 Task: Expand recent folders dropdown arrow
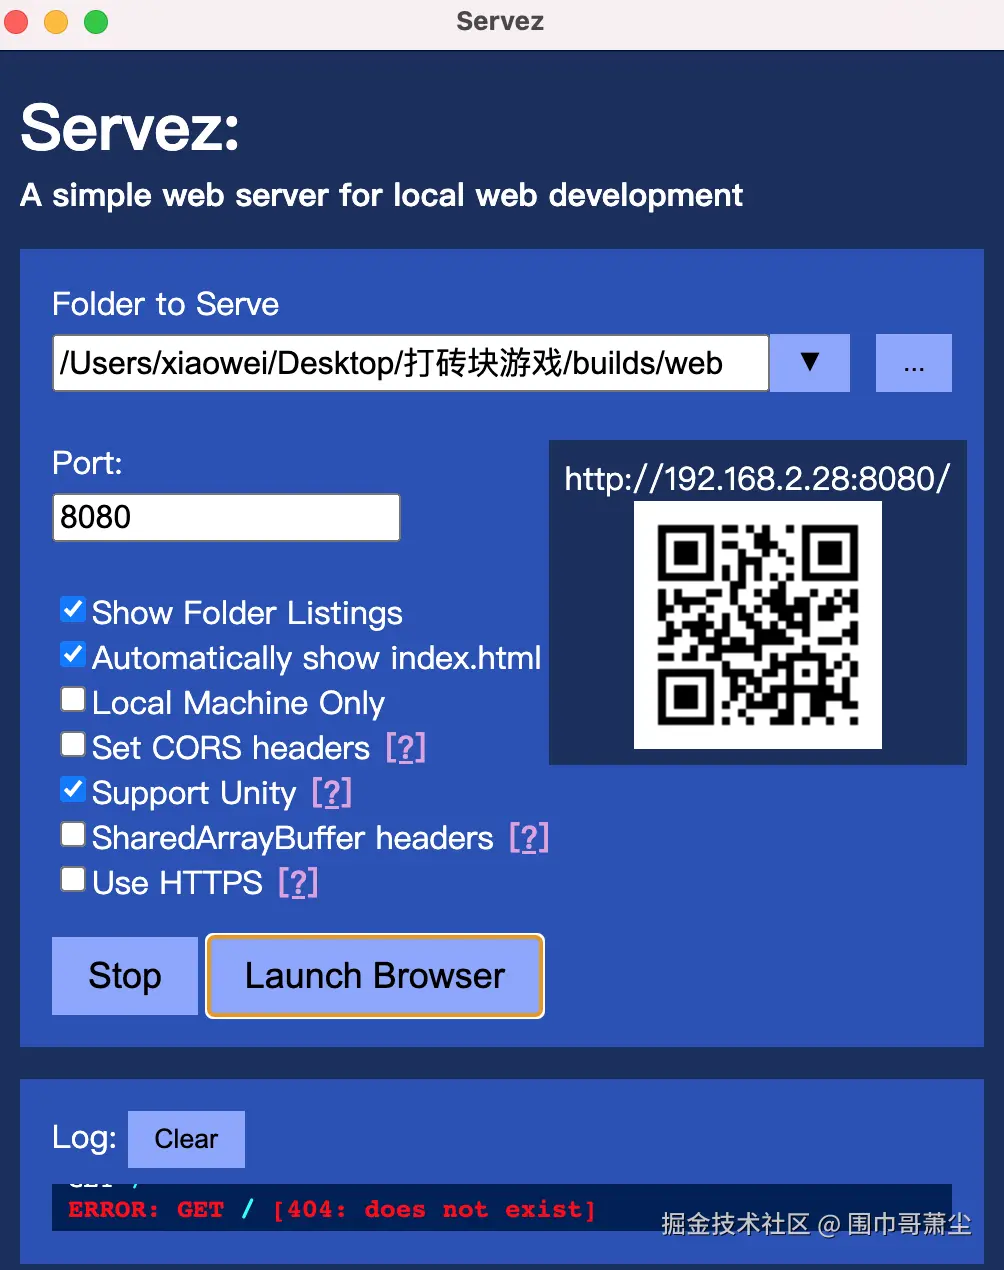coord(810,363)
